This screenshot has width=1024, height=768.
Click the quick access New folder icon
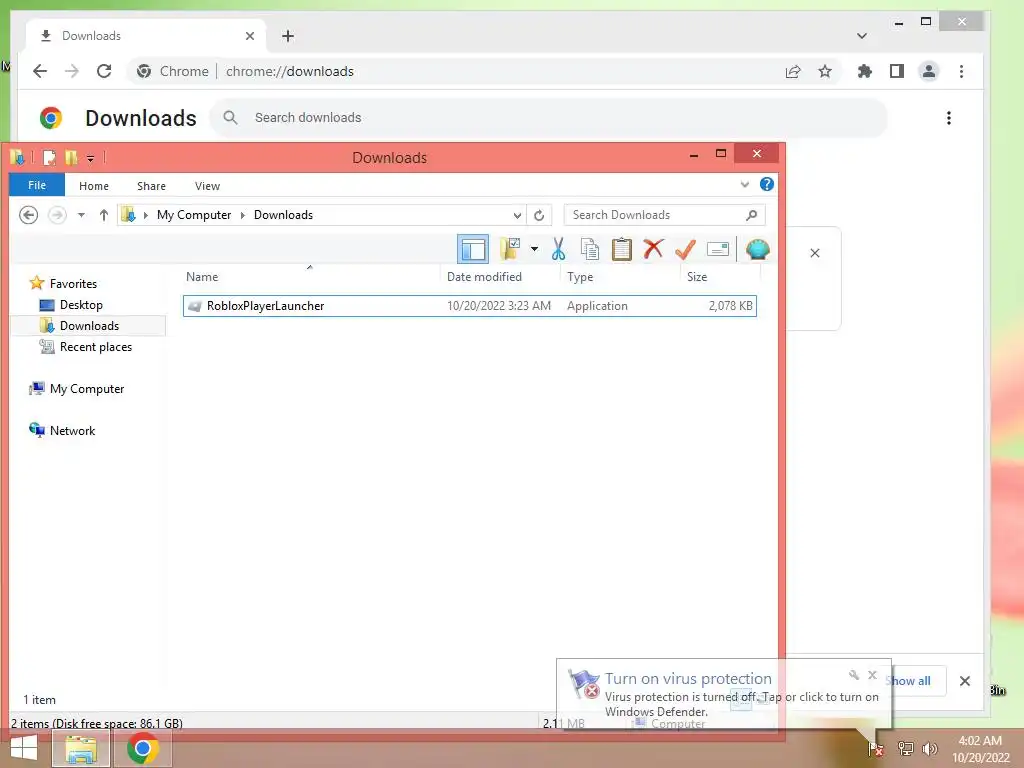tap(71, 157)
